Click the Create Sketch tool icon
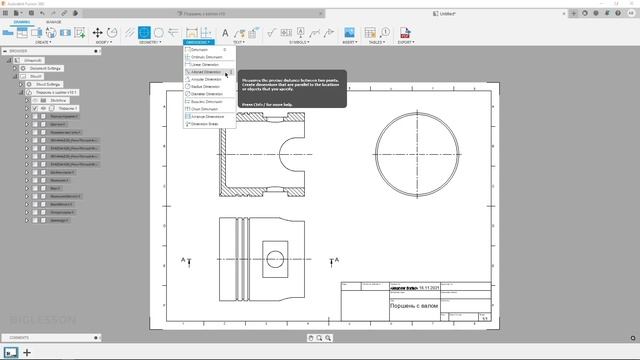Screen dimensions: 640x360 click(80, 33)
